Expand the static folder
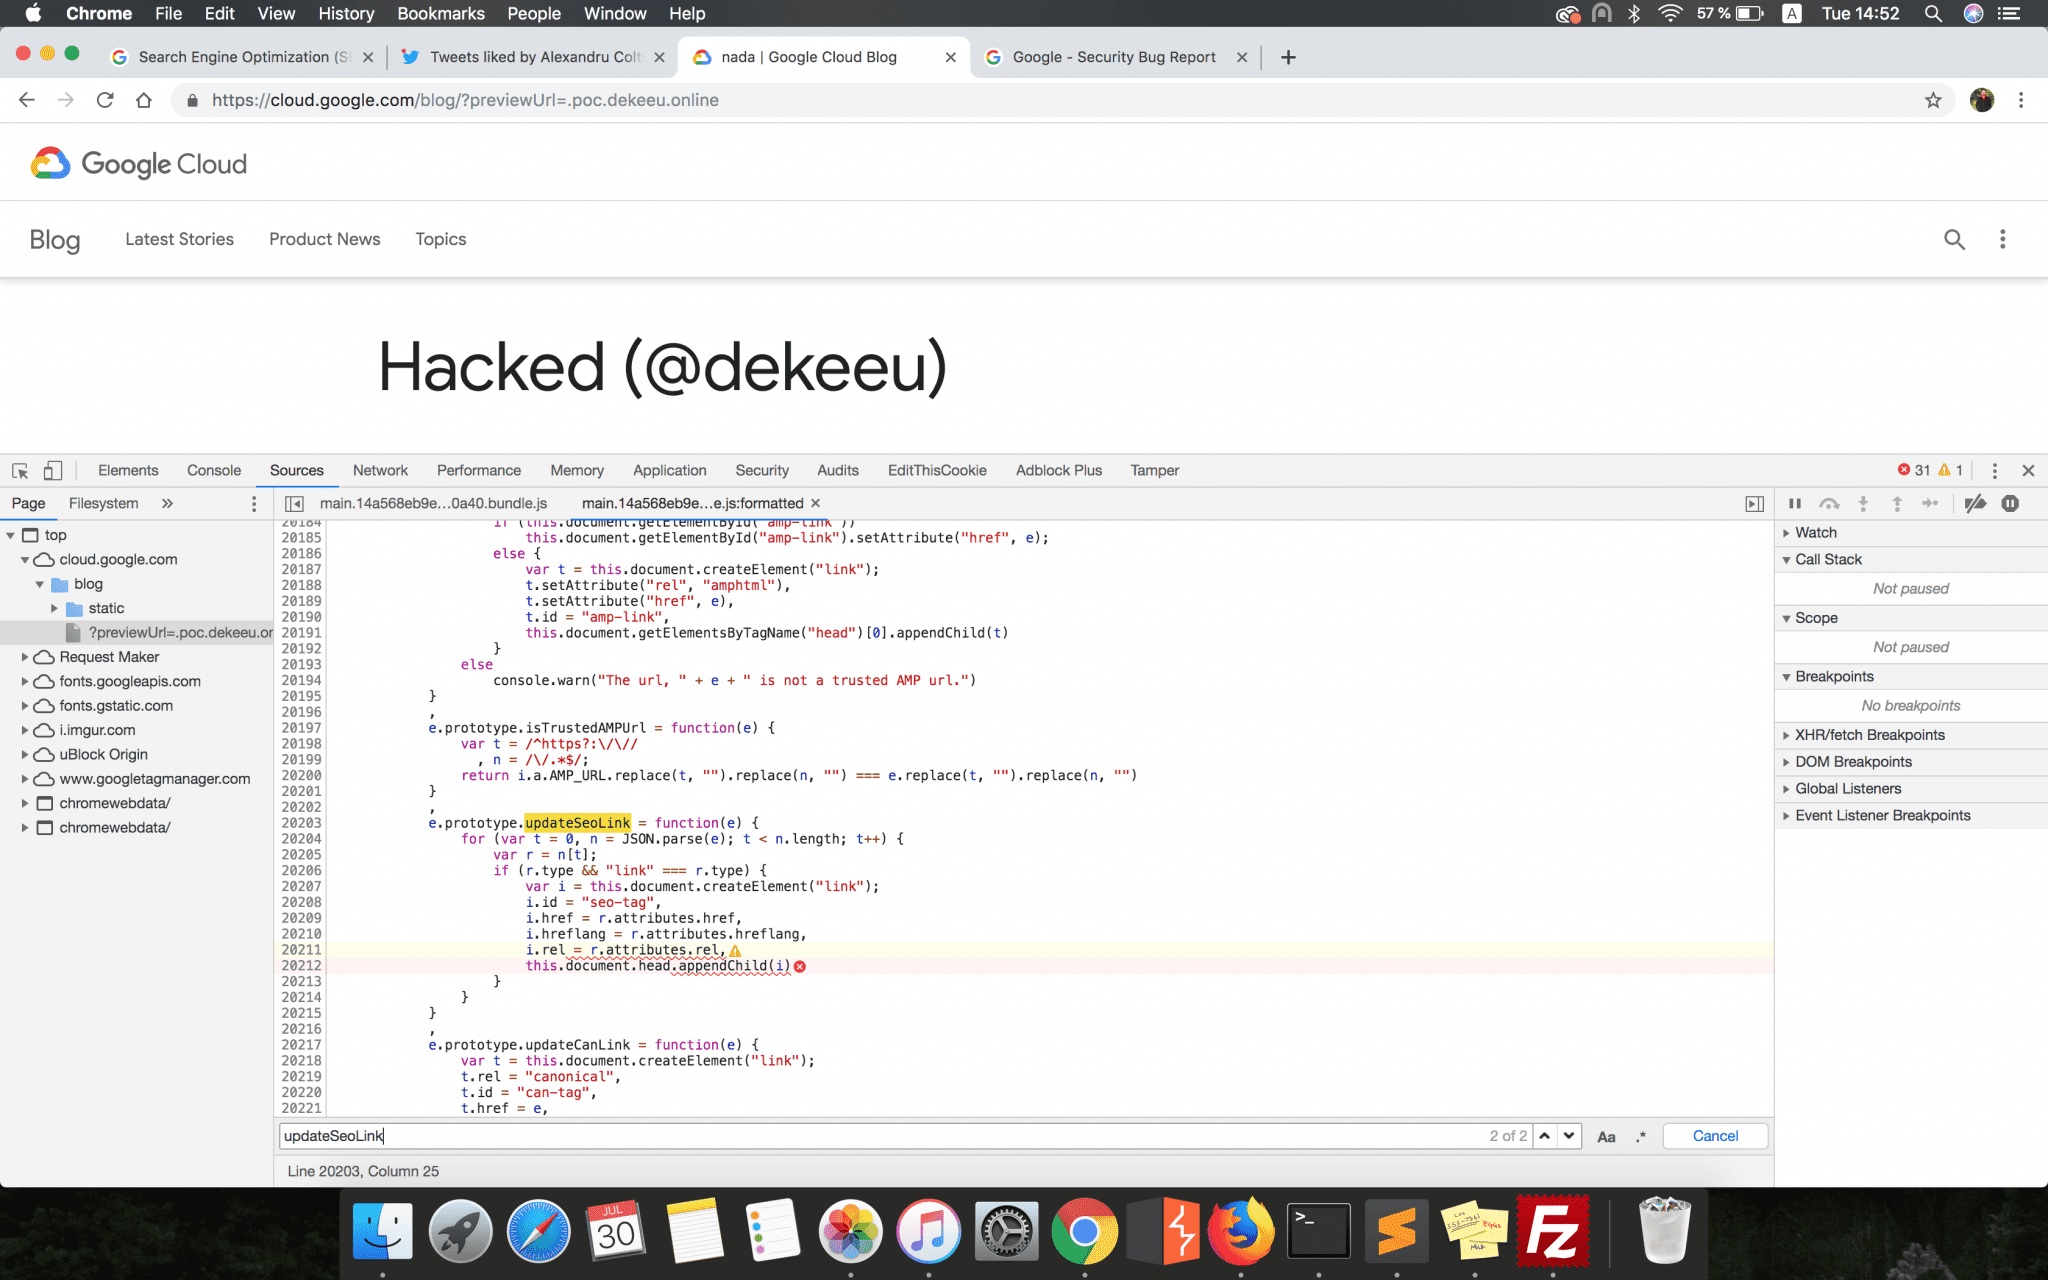 54,608
